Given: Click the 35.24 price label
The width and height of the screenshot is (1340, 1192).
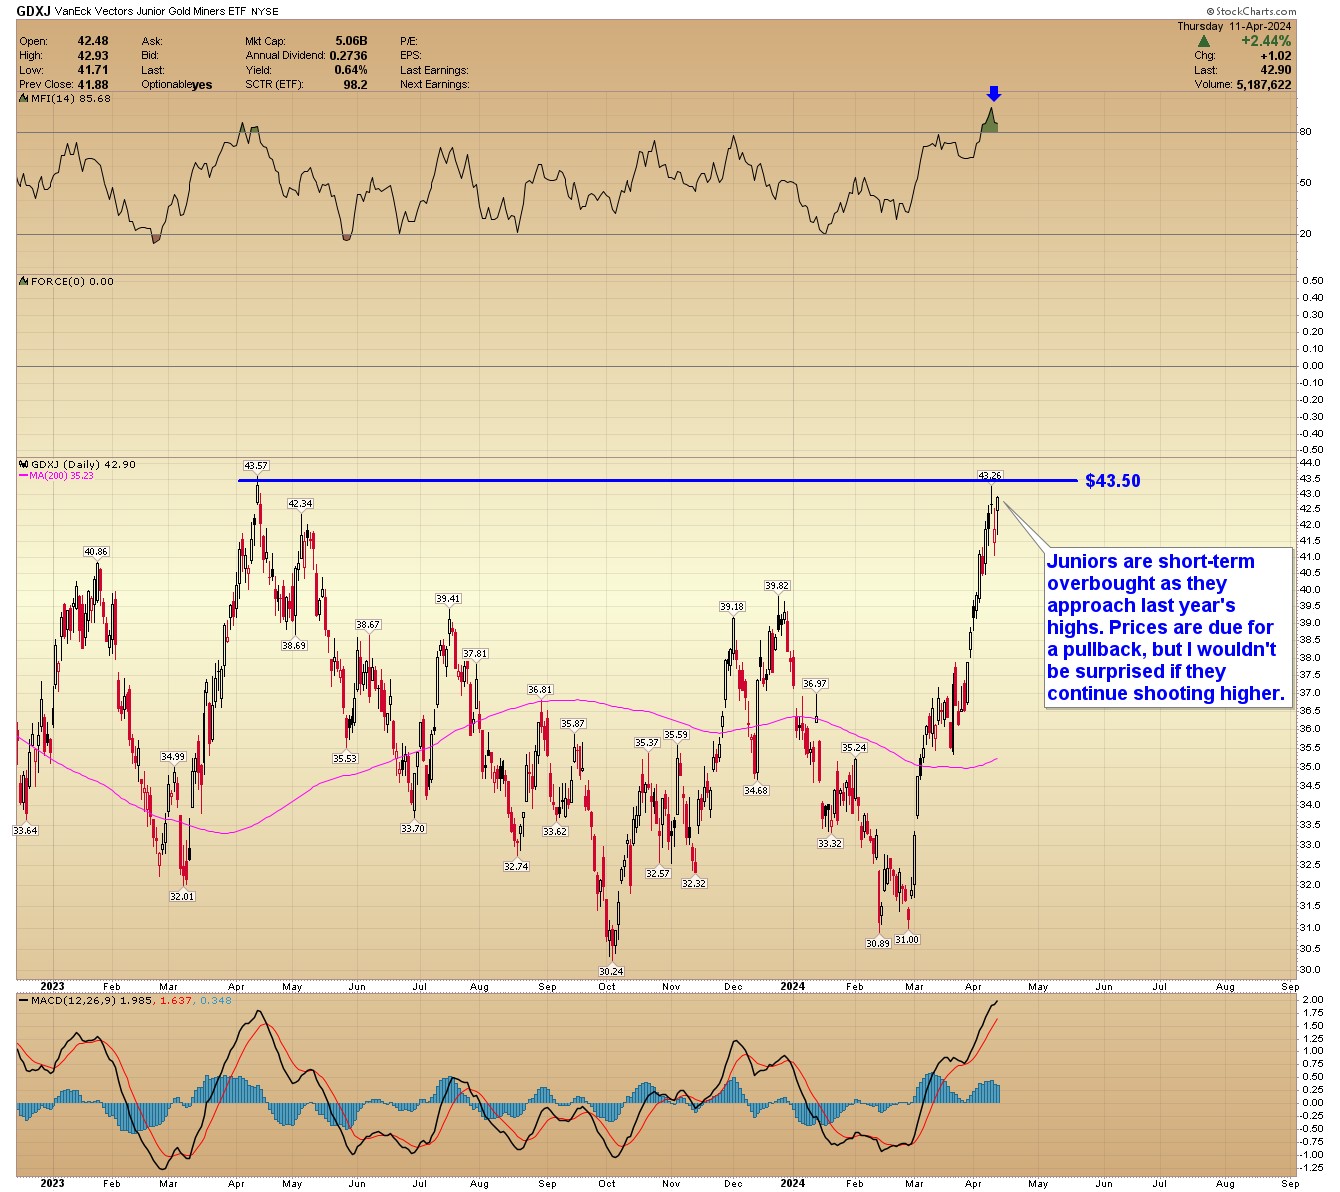Looking at the screenshot, I should (854, 748).
